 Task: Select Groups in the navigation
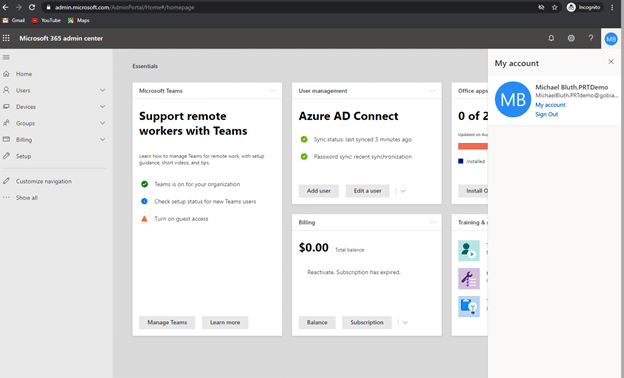click(25, 123)
